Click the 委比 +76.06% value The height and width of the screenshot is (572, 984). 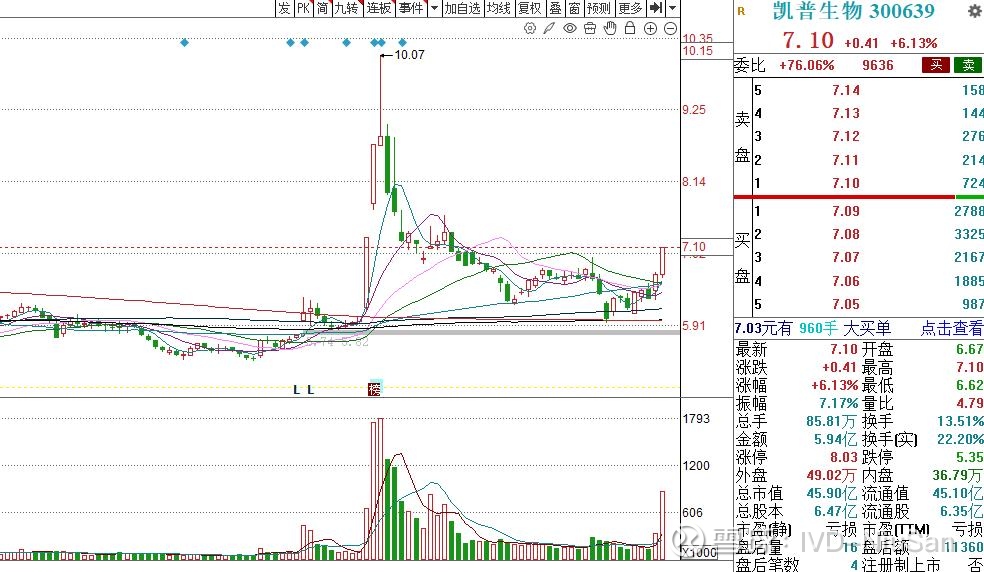point(806,65)
